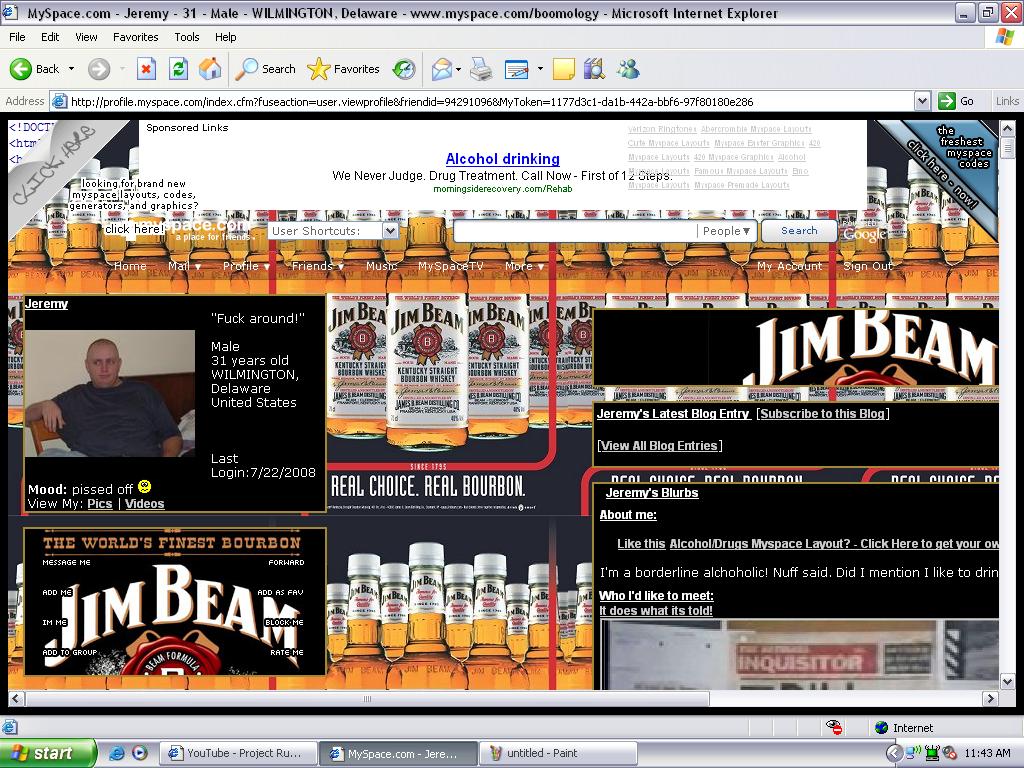Open the People search type dropdown
Viewport: 1024px width, 768px height.
[x=727, y=231]
